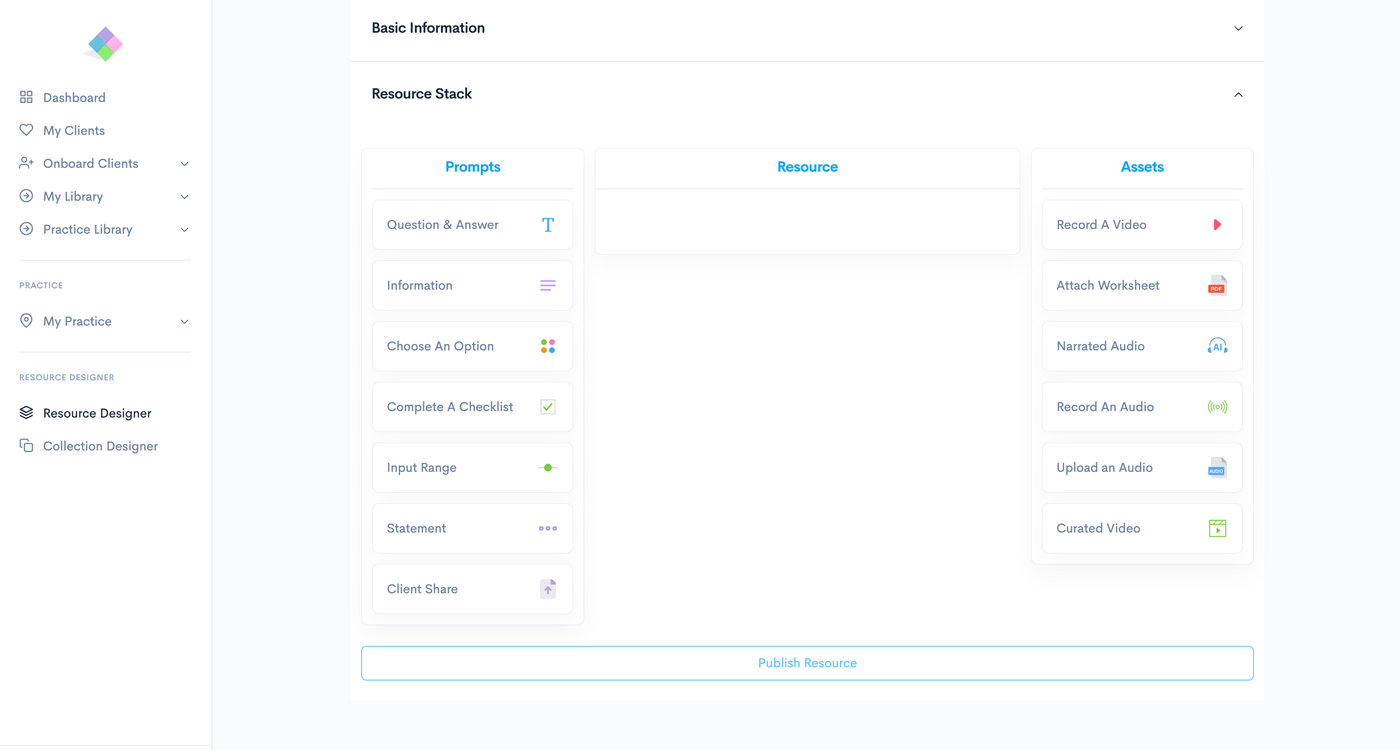The height and width of the screenshot is (750, 1400).
Task: Click the empty Resource drop area
Action: pos(807,221)
